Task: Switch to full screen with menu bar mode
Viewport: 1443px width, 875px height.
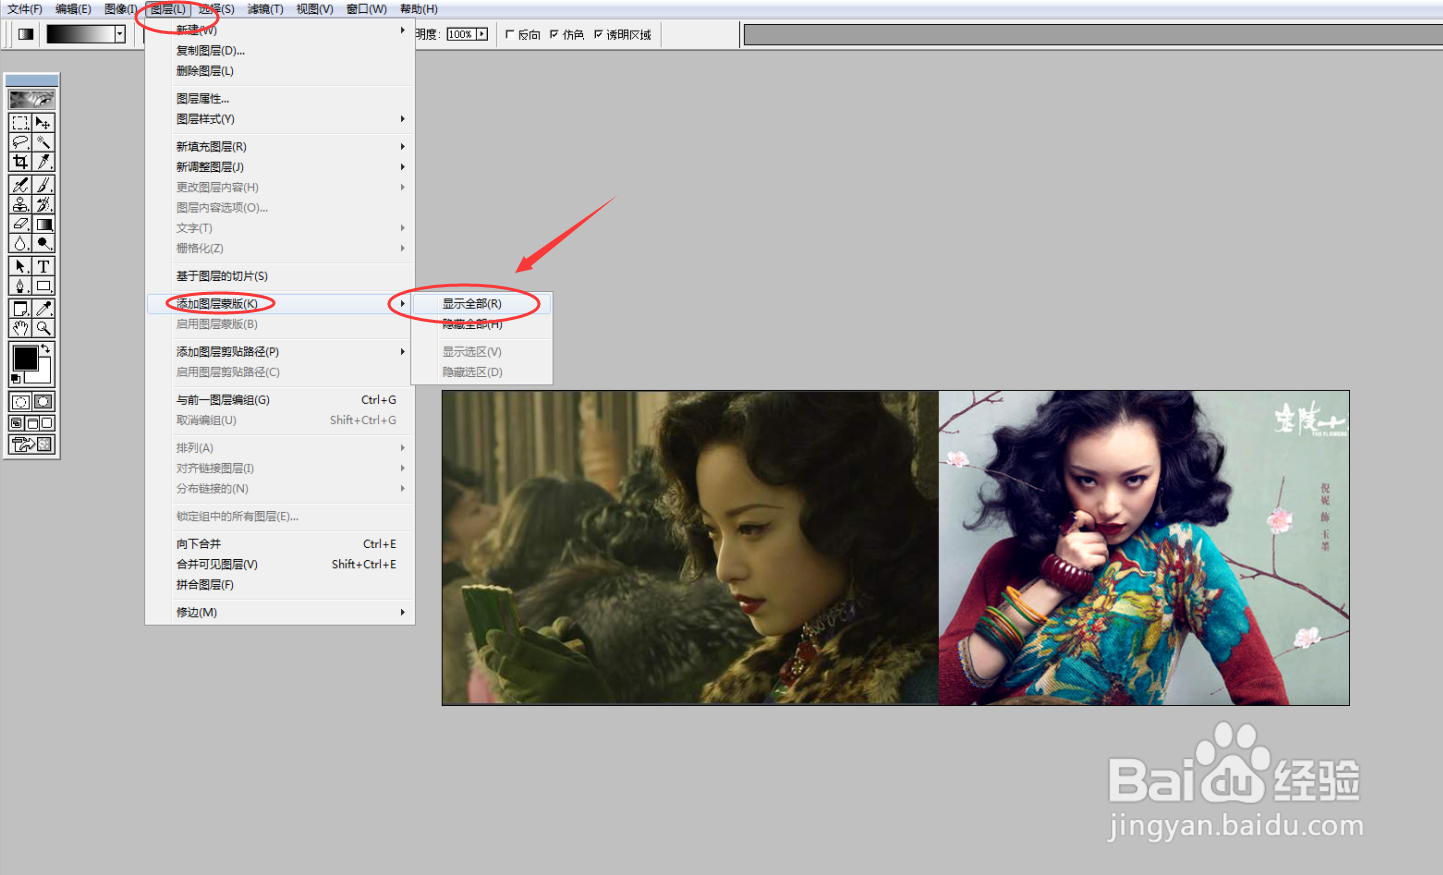Action: pos(32,423)
